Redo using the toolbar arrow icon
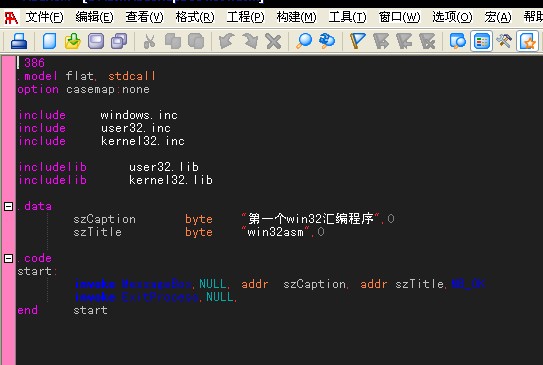The image size is (543, 365). pos(250,41)
